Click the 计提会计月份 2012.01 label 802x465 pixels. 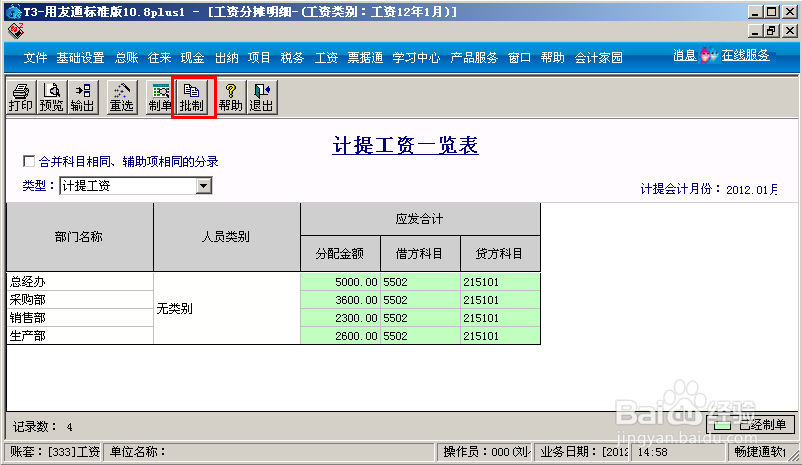coord(709,189)
